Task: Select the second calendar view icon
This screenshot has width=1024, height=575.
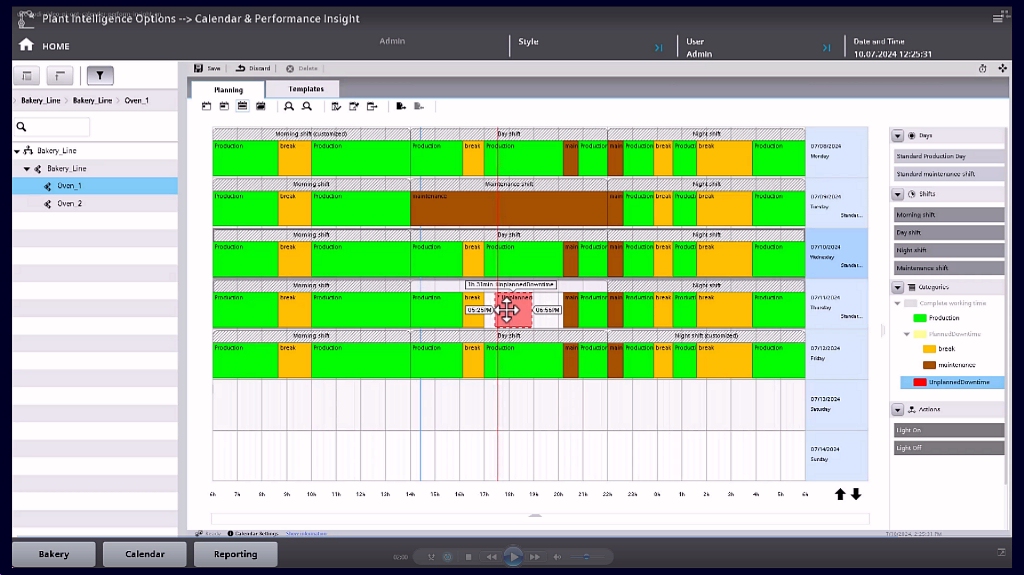Action: coord(224,106)
